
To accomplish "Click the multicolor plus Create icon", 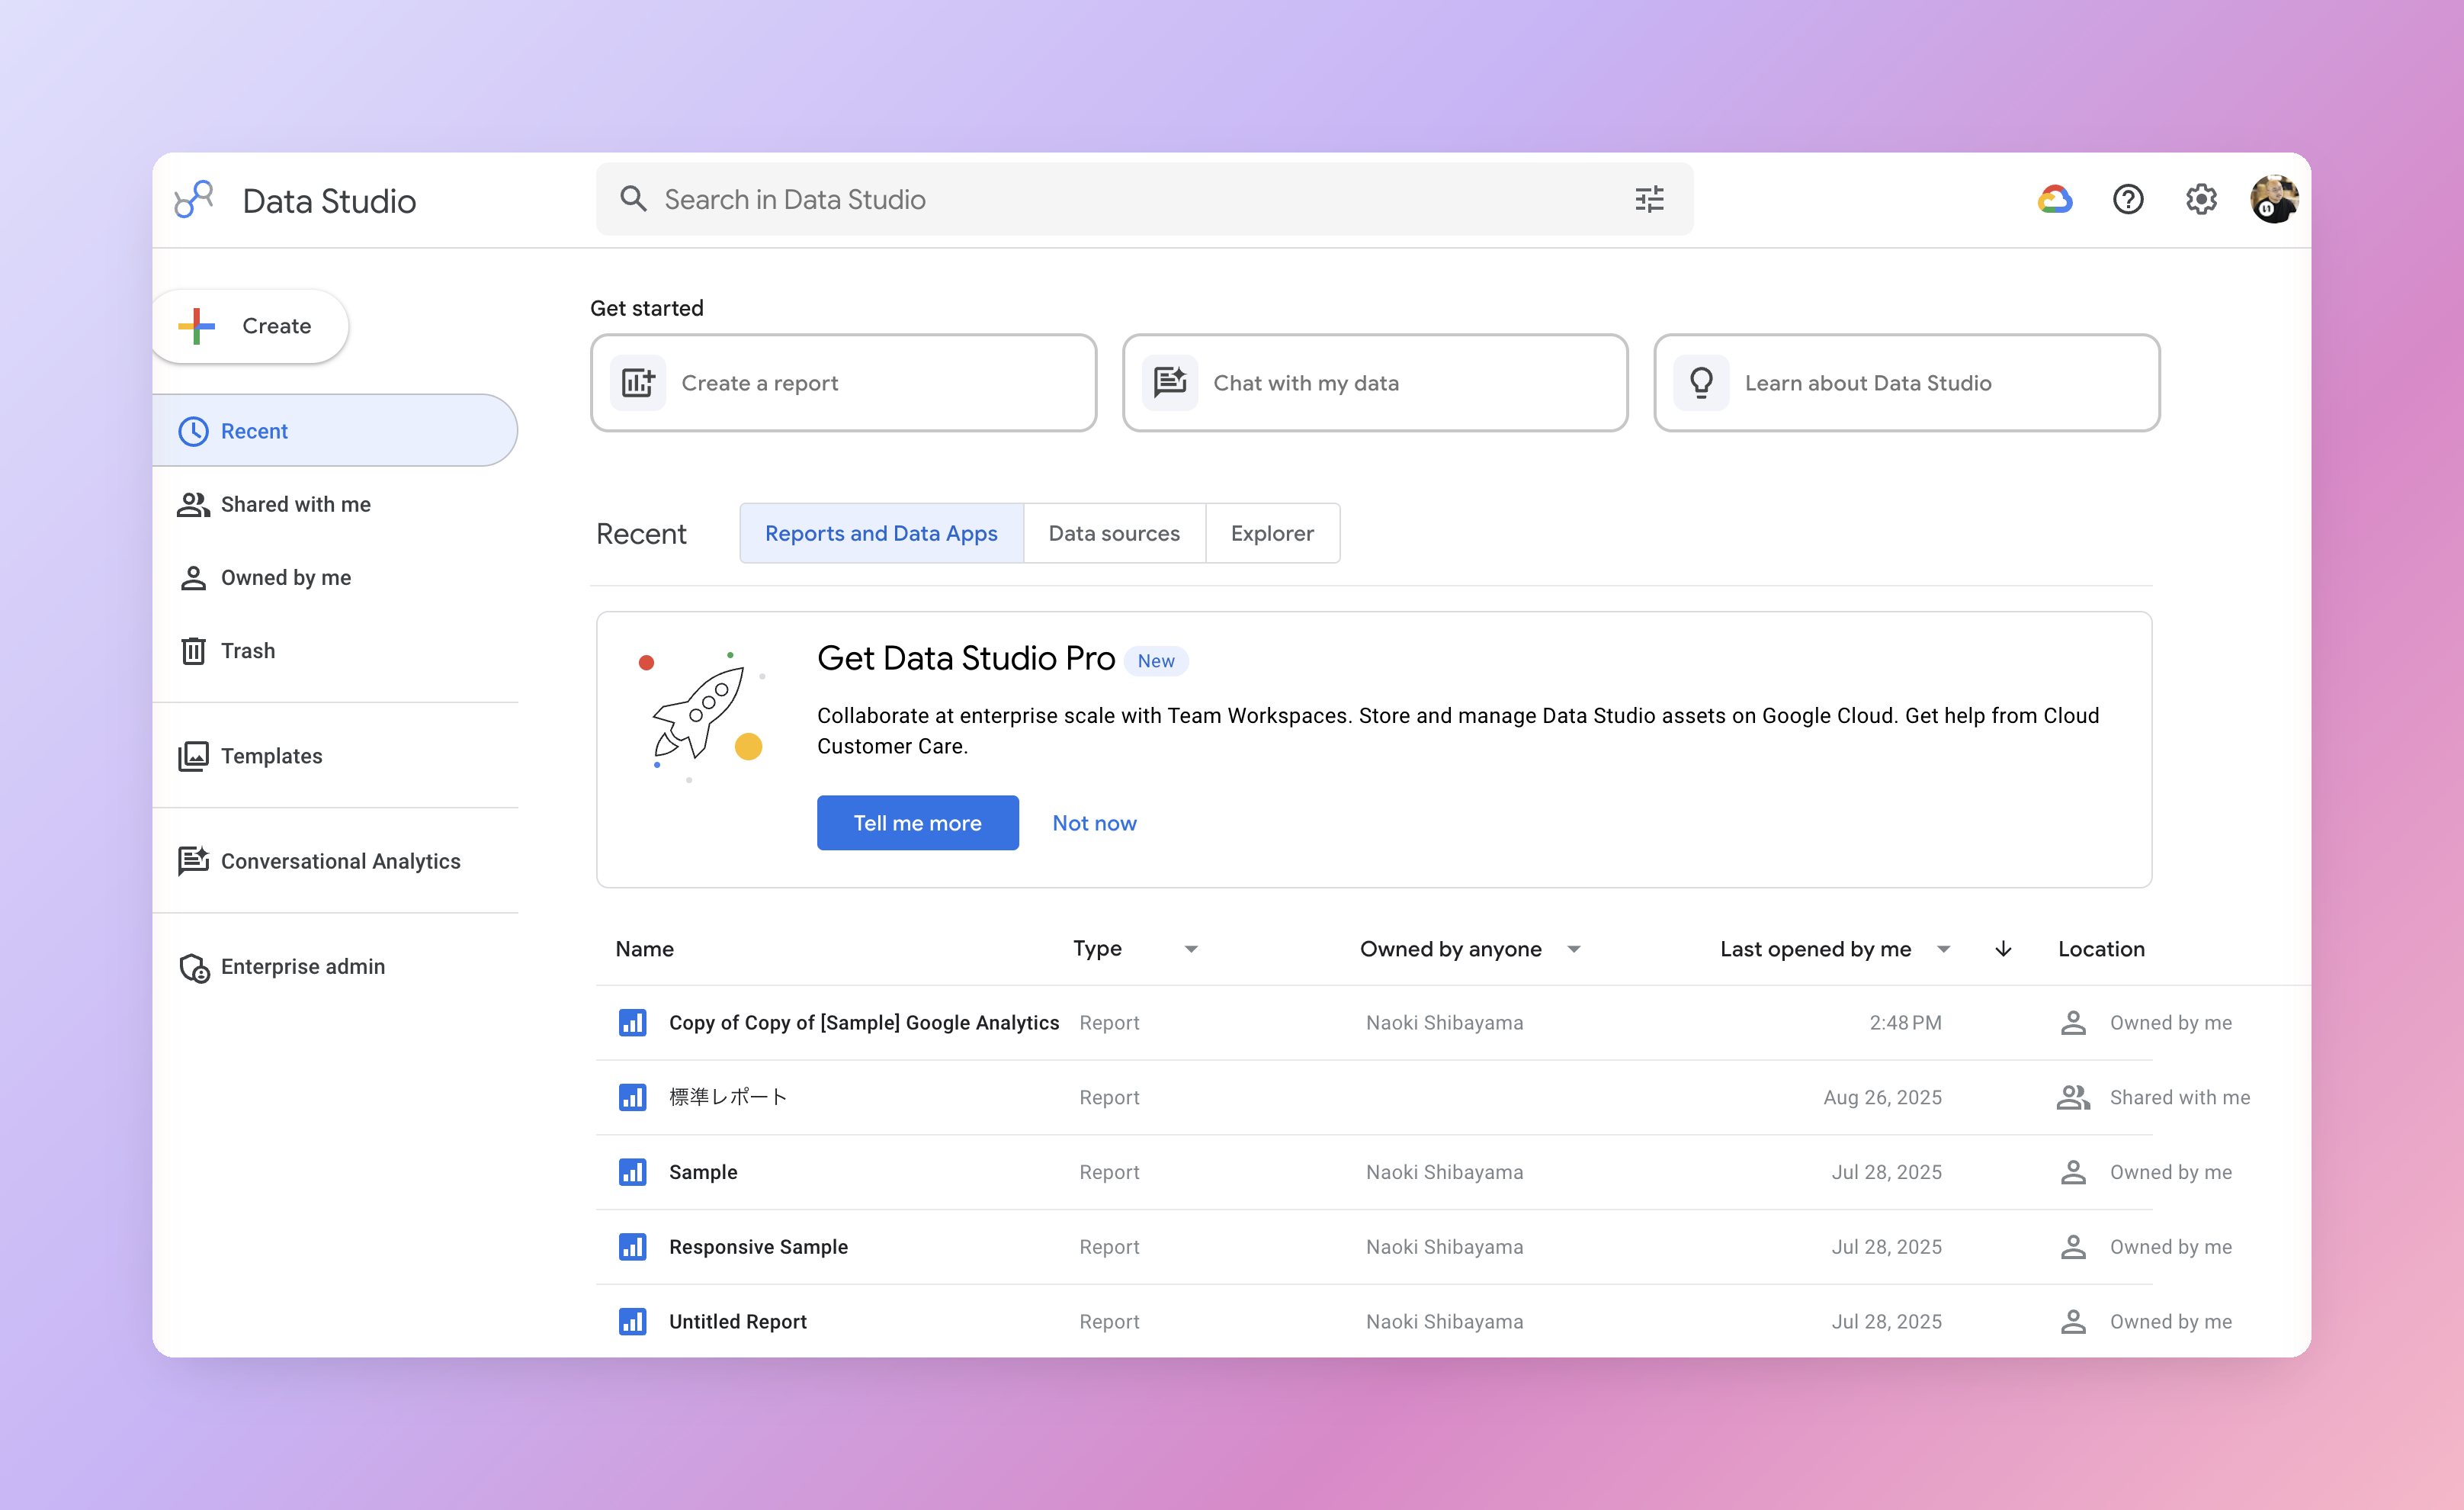I will (197, 326).
